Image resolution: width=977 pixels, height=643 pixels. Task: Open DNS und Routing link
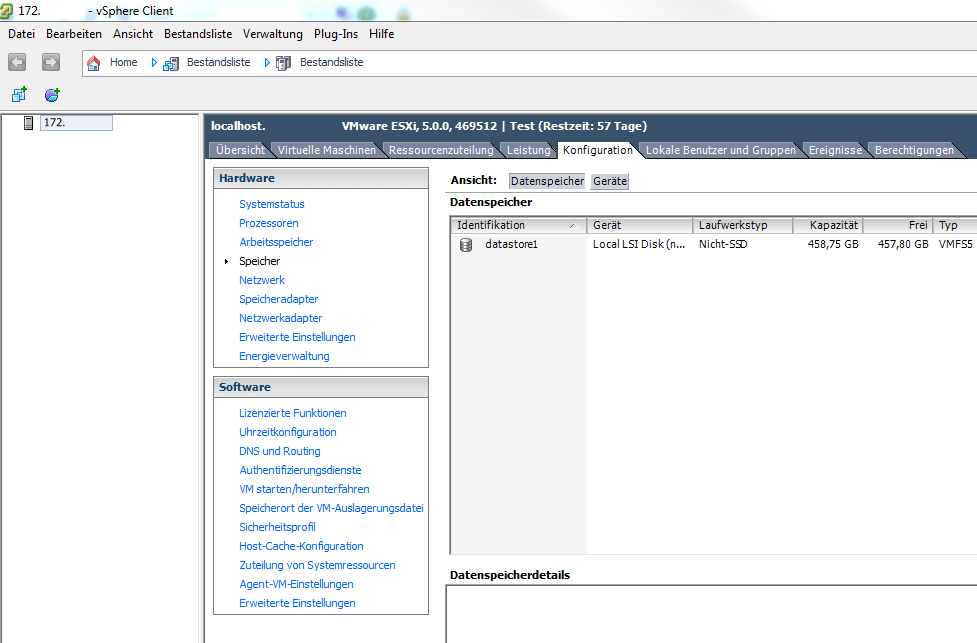tap(280, 451)
